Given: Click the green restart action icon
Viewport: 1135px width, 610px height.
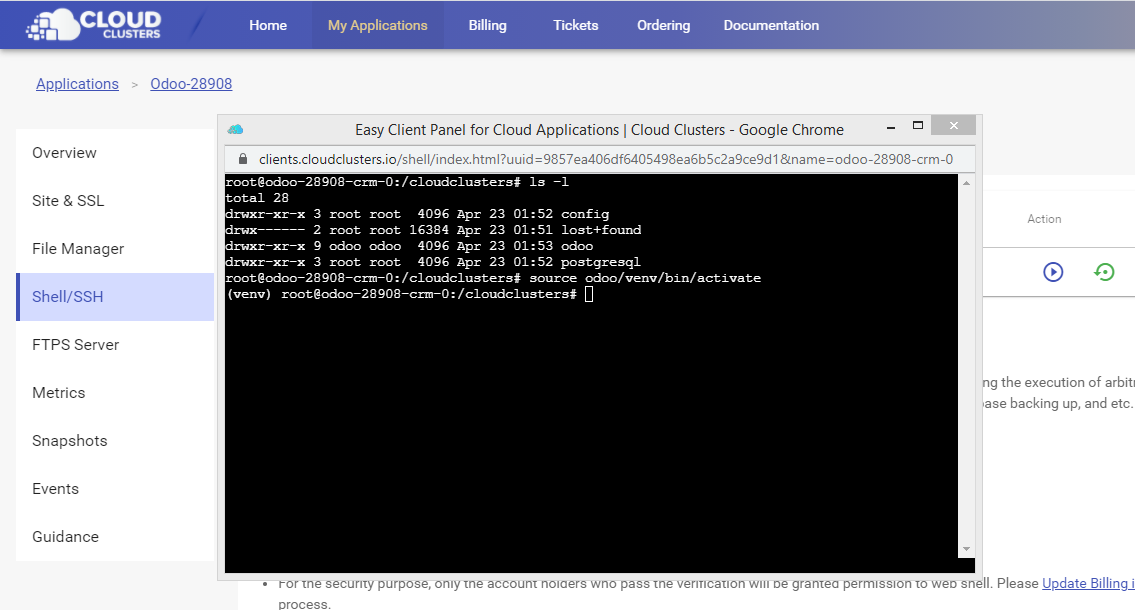Looking at the screenshot, I should point(1104,272).
